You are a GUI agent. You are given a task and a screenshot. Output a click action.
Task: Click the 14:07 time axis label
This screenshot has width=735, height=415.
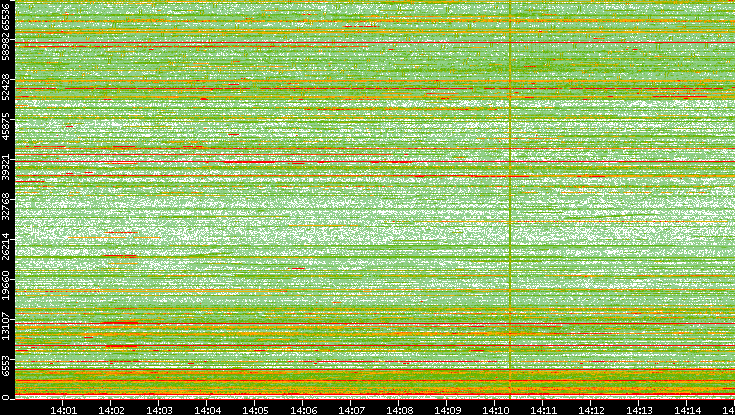(351, 411)
